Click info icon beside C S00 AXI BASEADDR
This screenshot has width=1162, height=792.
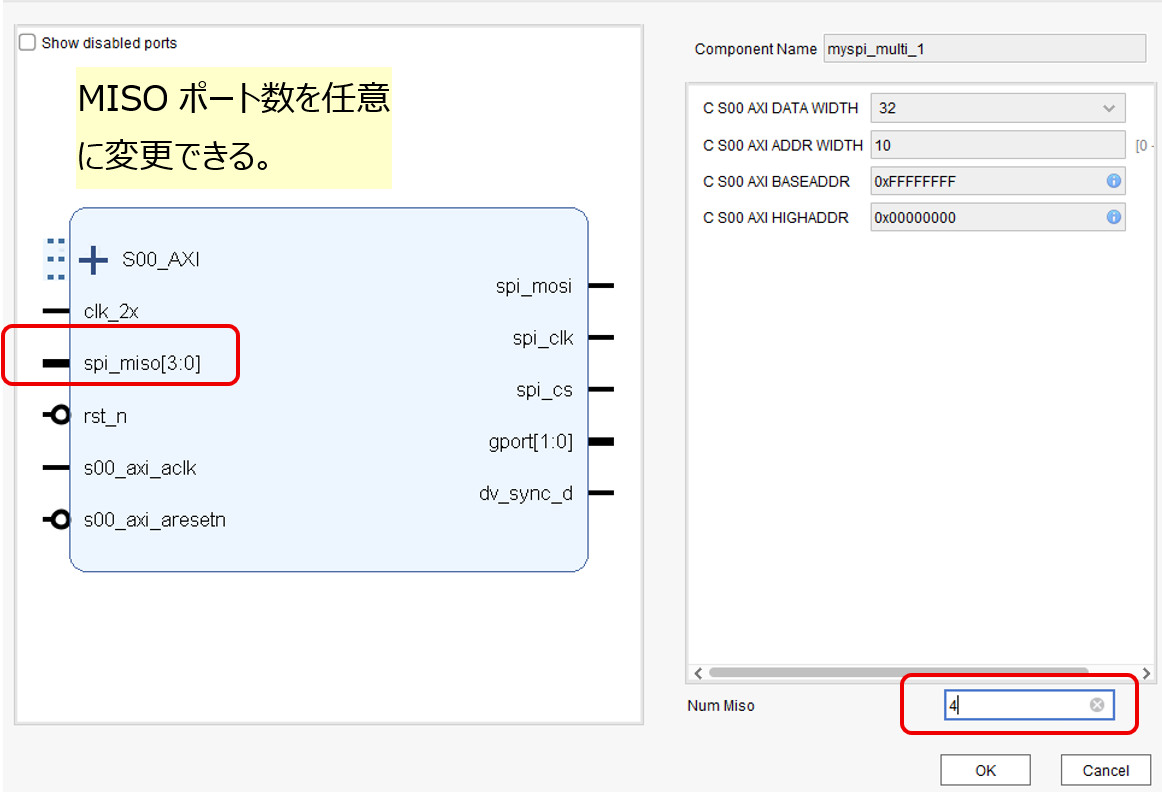[1112, 181]
